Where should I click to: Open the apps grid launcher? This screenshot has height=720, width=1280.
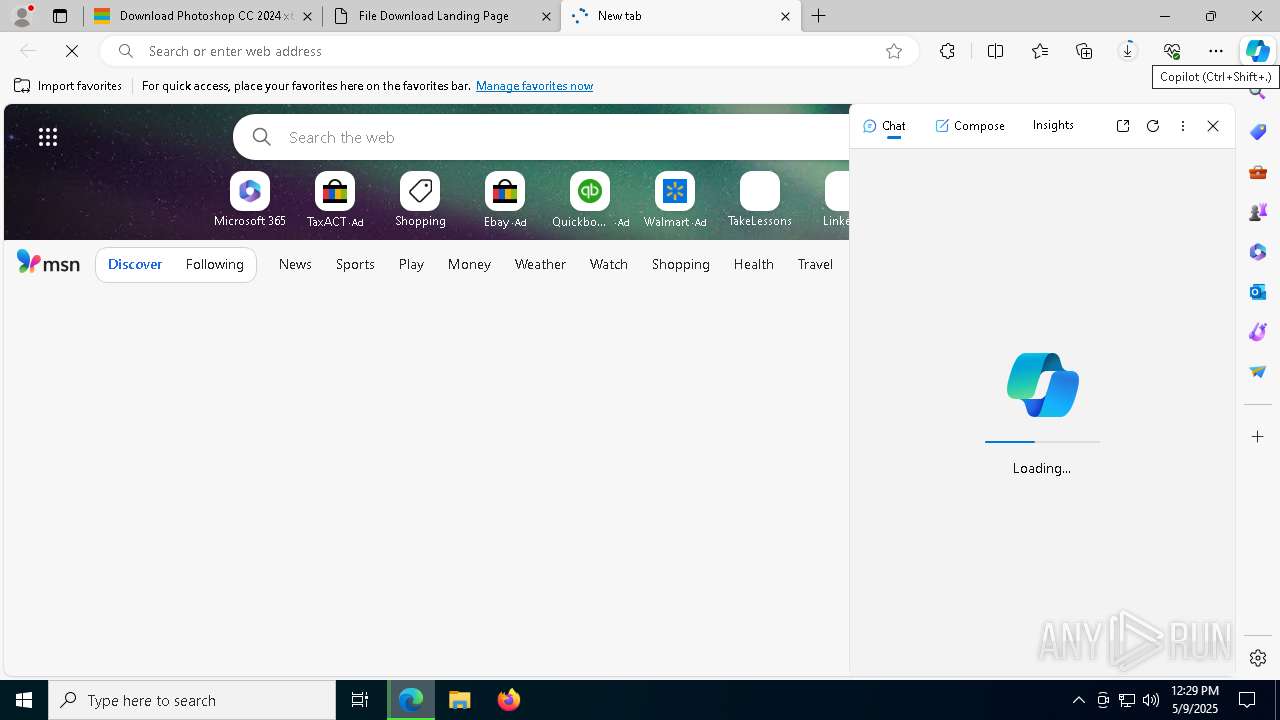click(48, 137)
